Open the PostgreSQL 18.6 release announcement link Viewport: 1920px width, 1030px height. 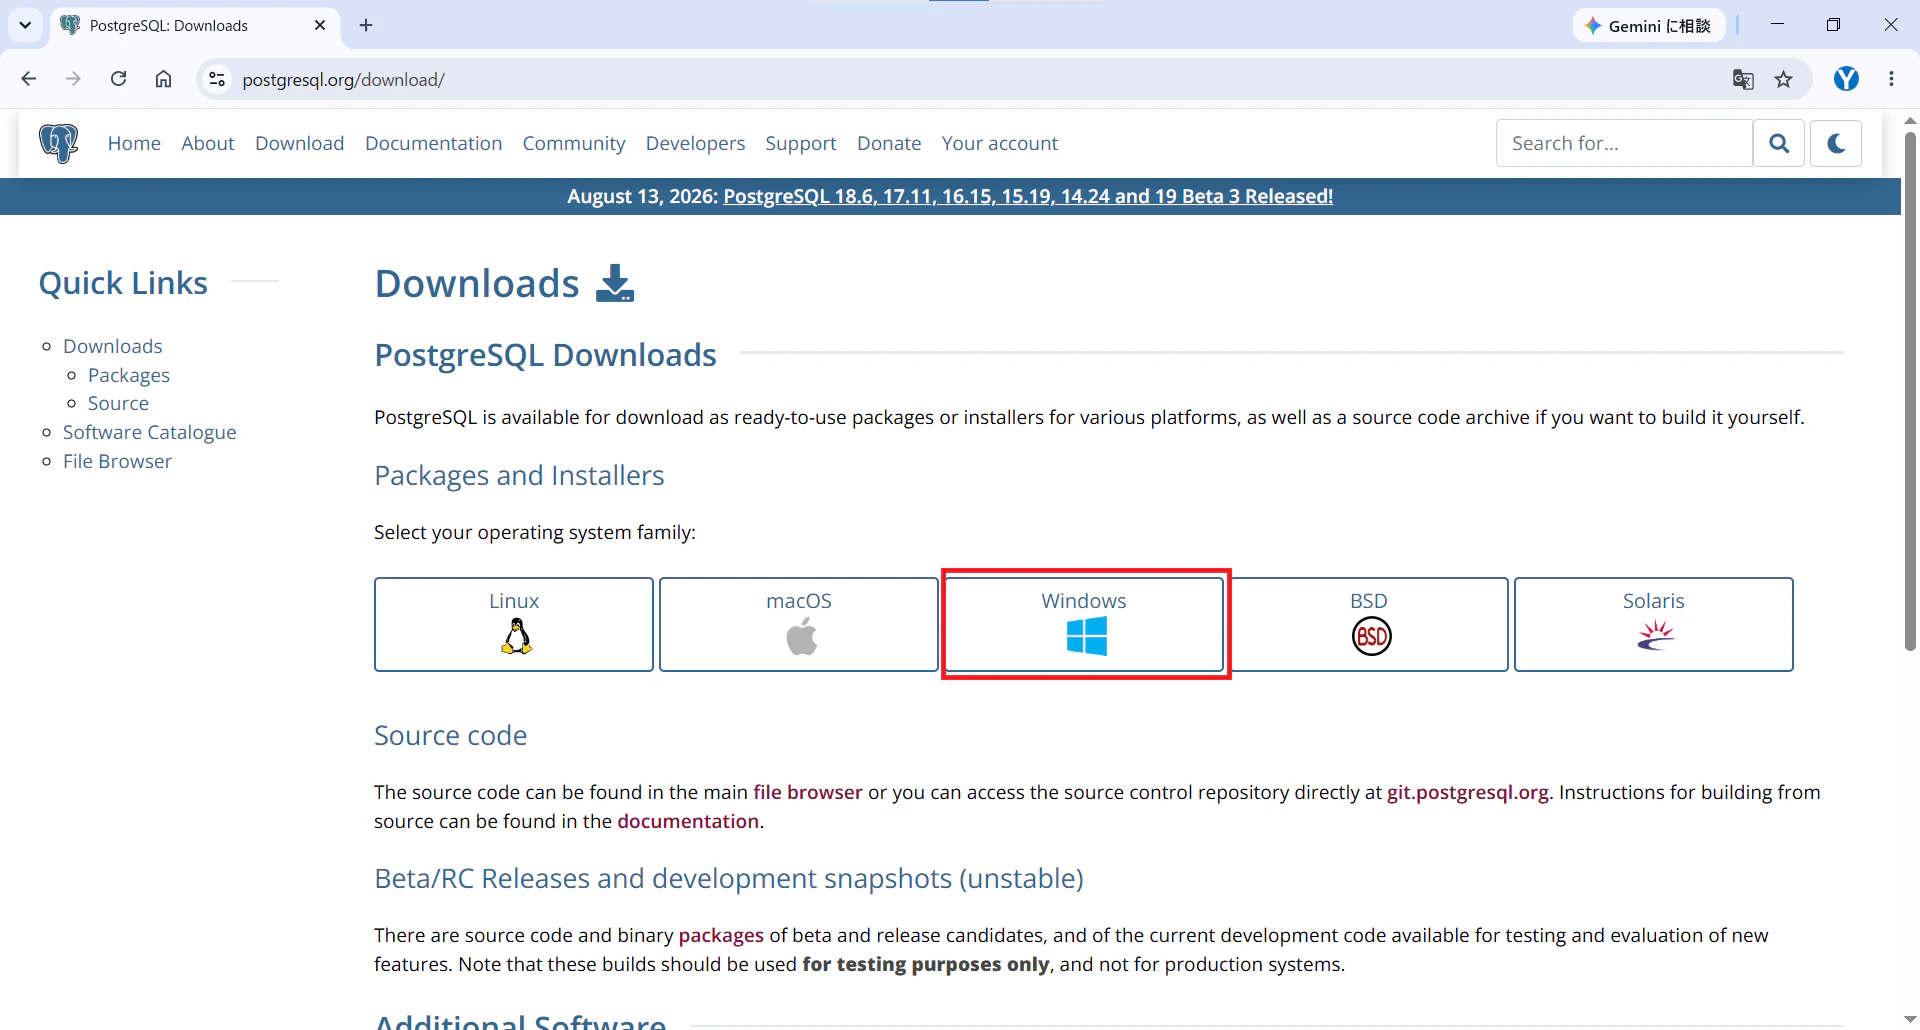pos(1028,196)
